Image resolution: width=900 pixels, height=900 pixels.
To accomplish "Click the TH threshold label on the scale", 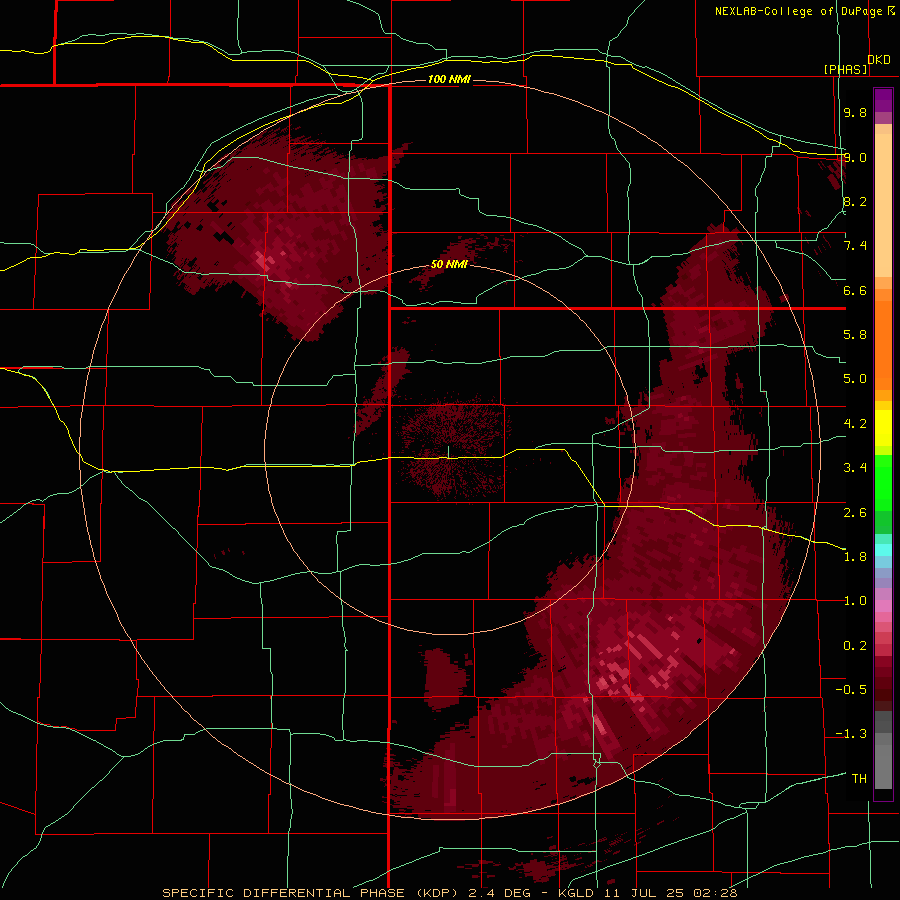I will [859, 779].
